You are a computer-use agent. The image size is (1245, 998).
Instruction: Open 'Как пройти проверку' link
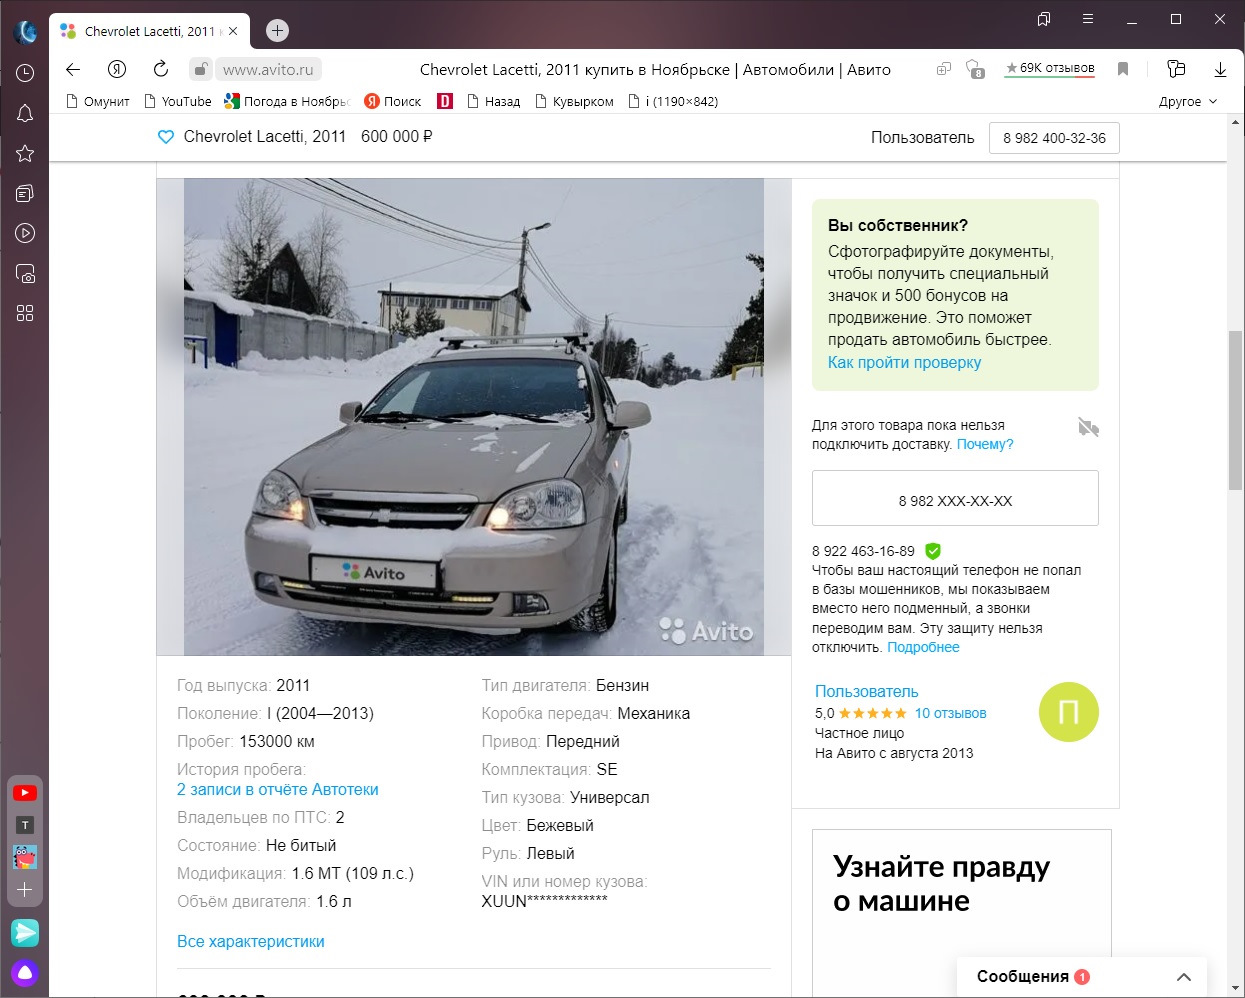click(x=904, y=362)
